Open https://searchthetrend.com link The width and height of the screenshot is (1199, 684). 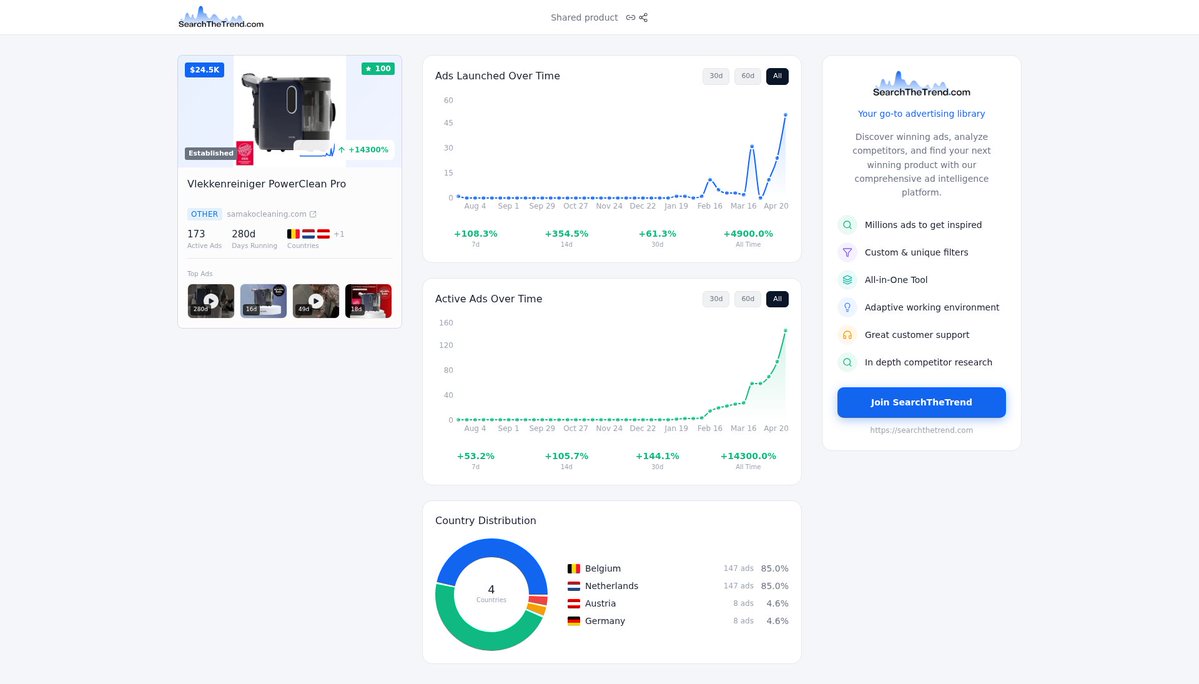click(921, 430)
